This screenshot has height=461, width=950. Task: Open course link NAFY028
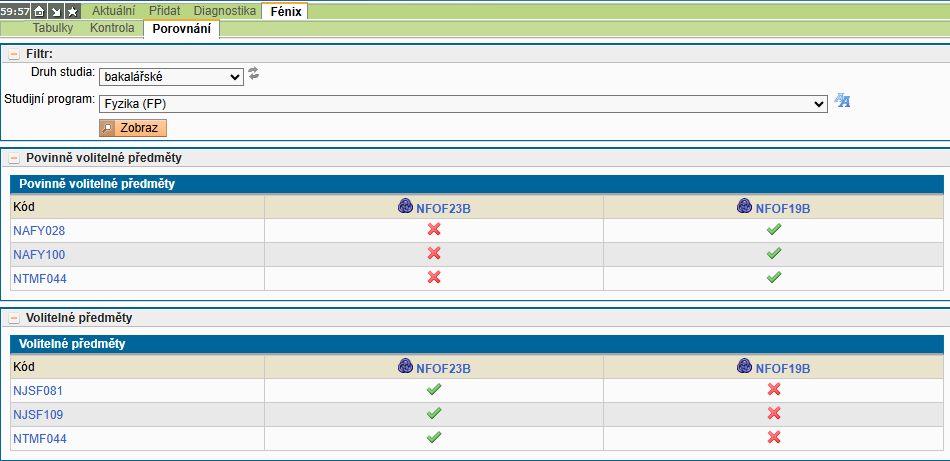tap(39, 231)
